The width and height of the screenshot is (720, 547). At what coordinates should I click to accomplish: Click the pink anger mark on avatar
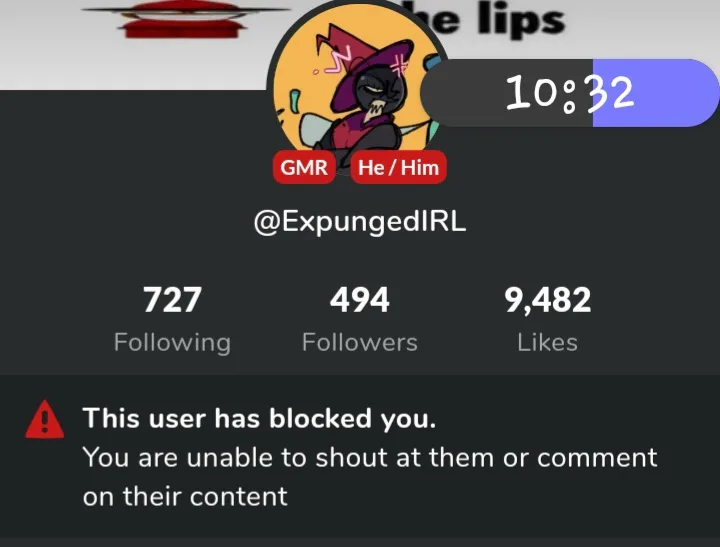399,68
